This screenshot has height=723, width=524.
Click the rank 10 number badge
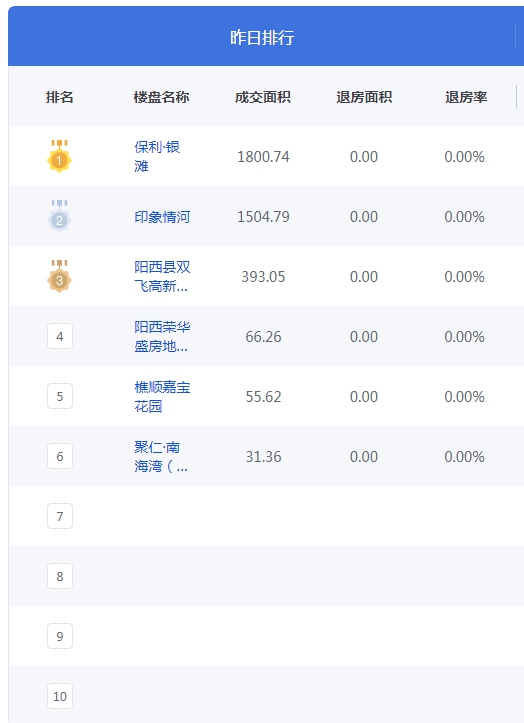[x=60, y=696]
